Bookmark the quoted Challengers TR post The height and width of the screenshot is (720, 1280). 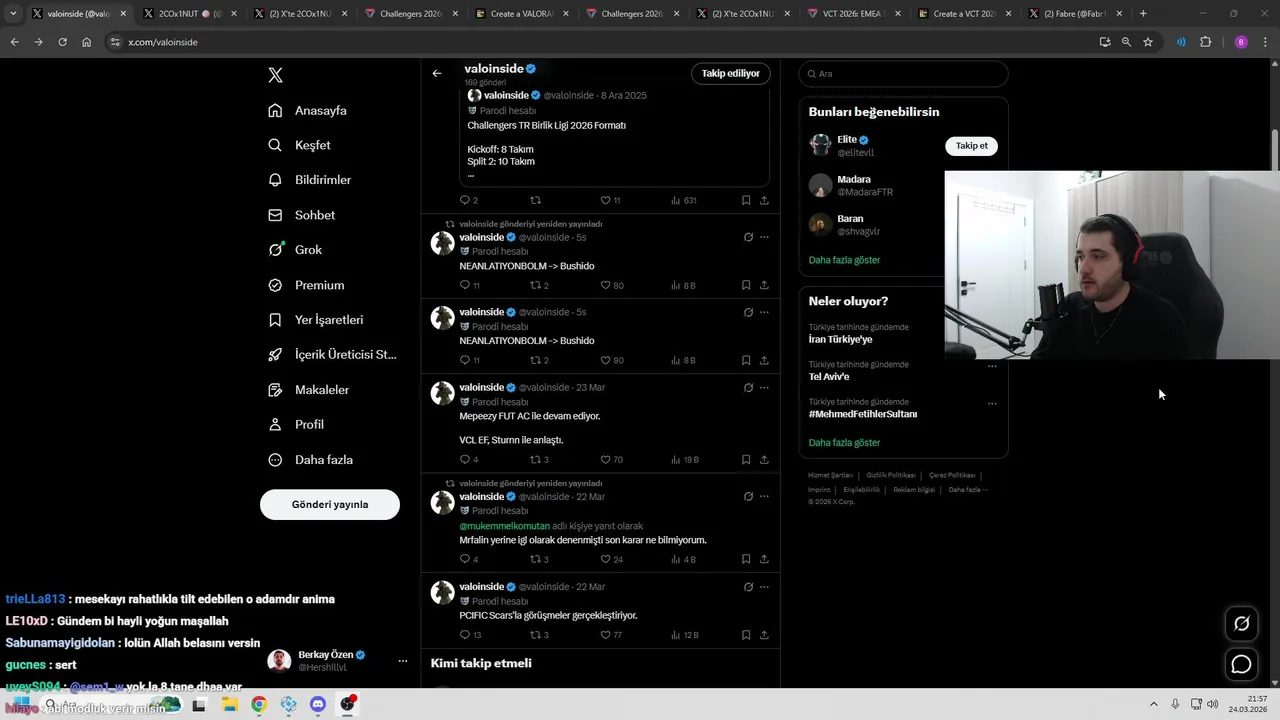pos(746,200)
